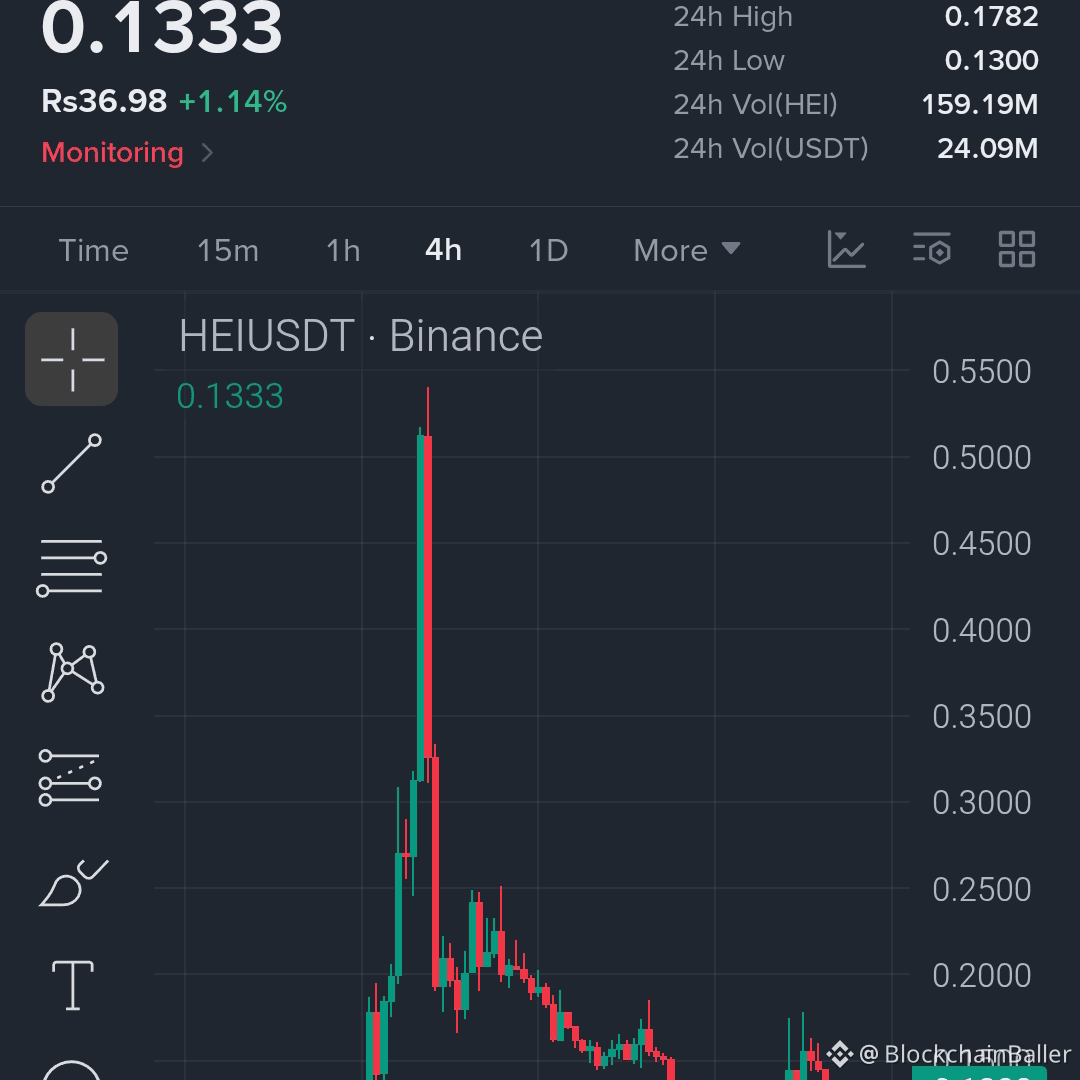Click the 0.2500 price axis label
Viewport: 1080px width, 1080px height.
982,890
